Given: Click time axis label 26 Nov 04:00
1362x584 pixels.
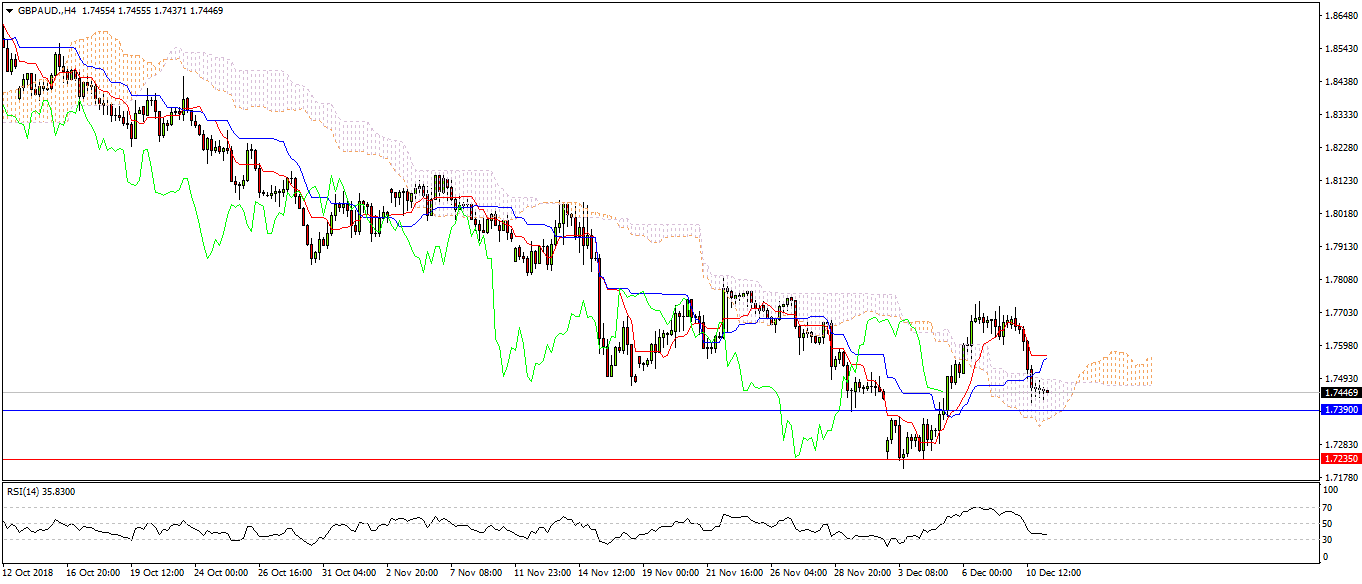Looking at the screenshot, I should pos(797,574).
